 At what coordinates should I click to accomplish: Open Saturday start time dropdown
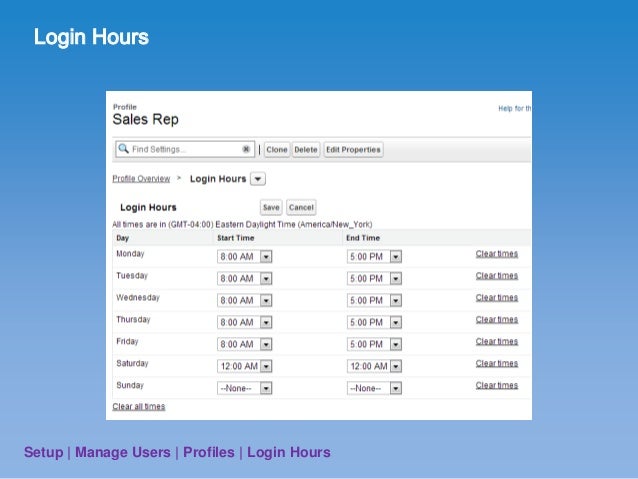tap(245, 366)
